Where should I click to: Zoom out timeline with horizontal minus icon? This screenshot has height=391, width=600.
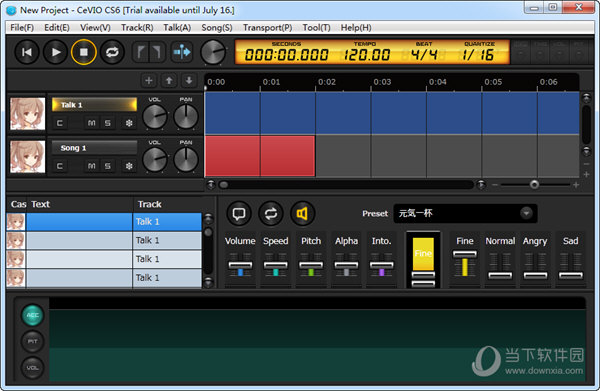tap(495, 185)
